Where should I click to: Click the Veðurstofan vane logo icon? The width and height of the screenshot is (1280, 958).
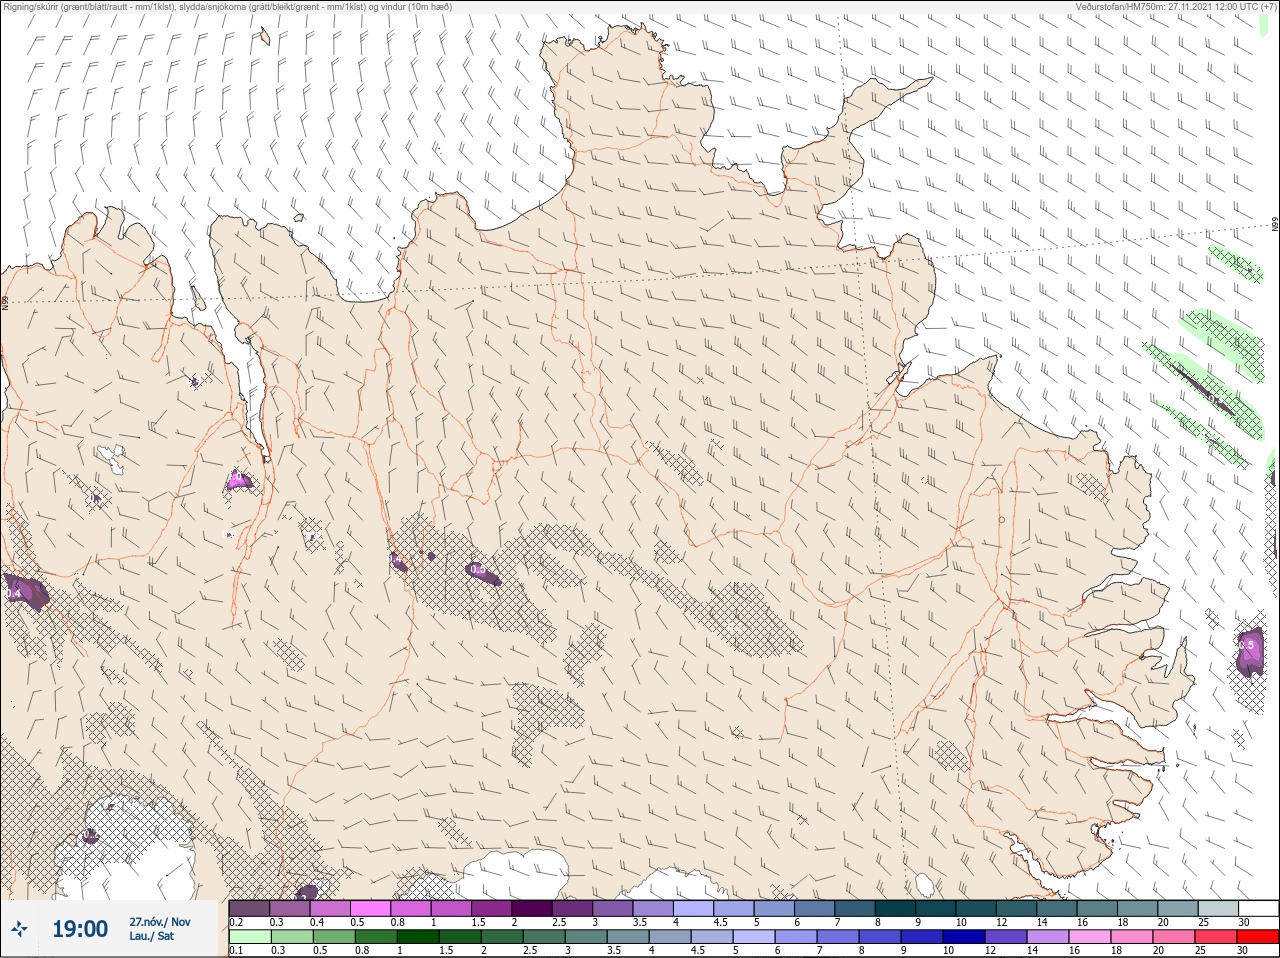click(x=19, y=929)
